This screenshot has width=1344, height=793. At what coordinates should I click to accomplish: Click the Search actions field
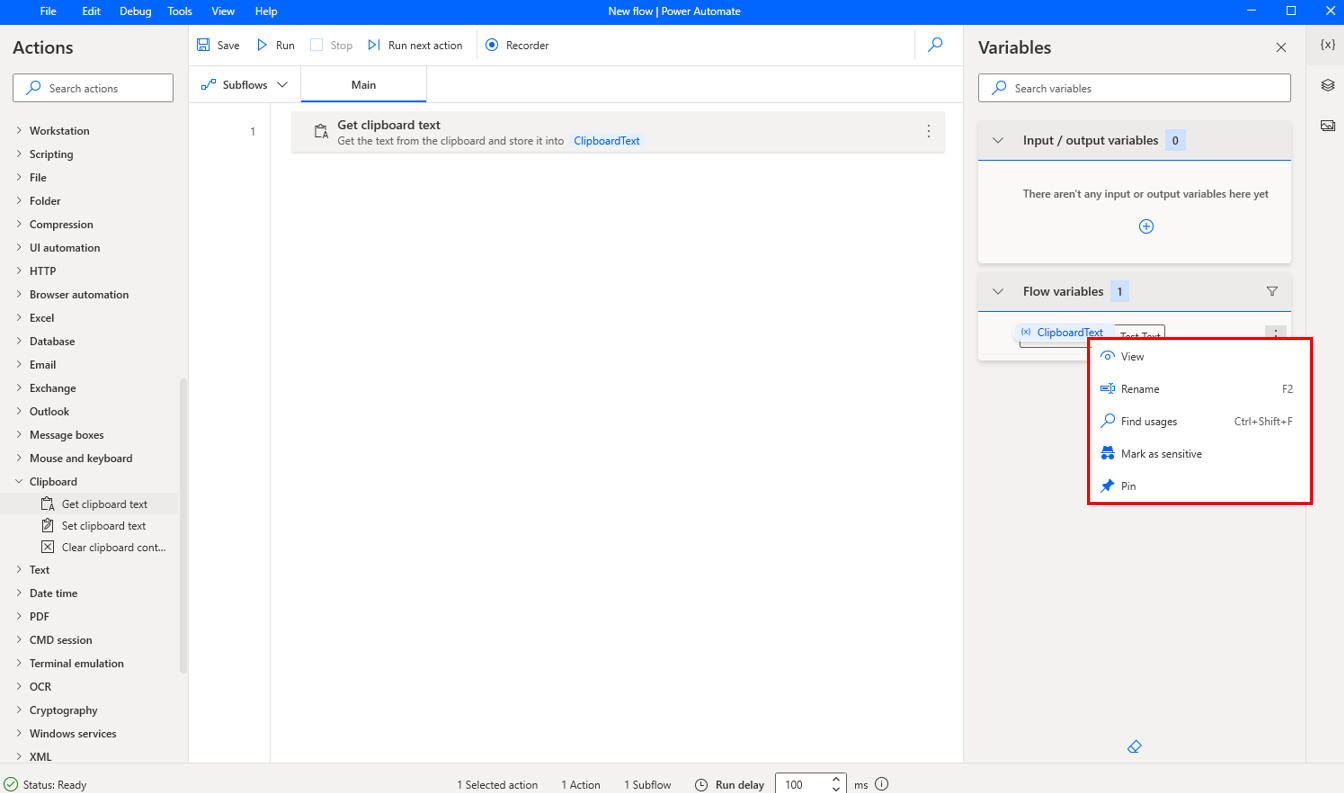click(x=92, y=87)
